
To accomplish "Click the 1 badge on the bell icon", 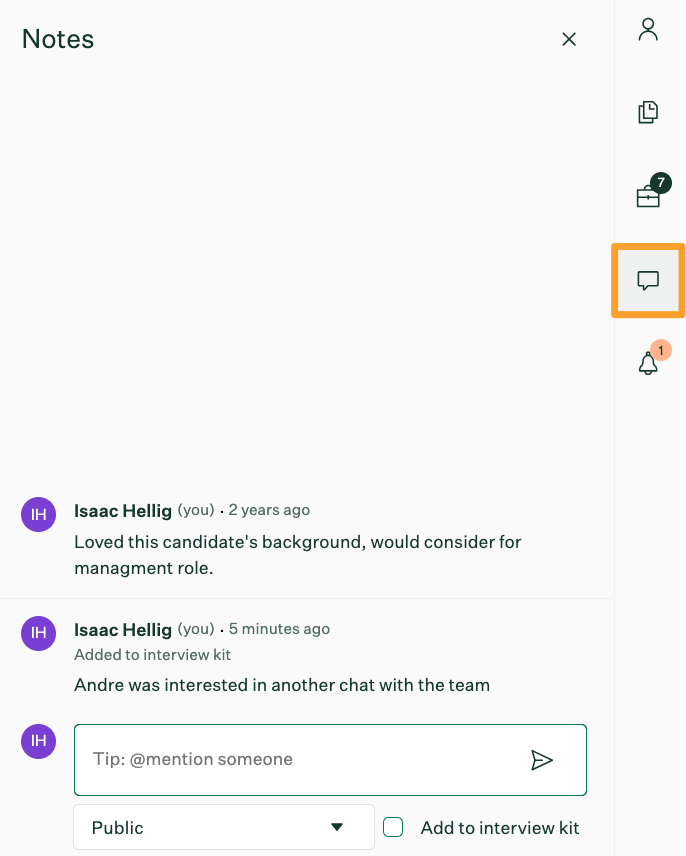I will 661,350.
